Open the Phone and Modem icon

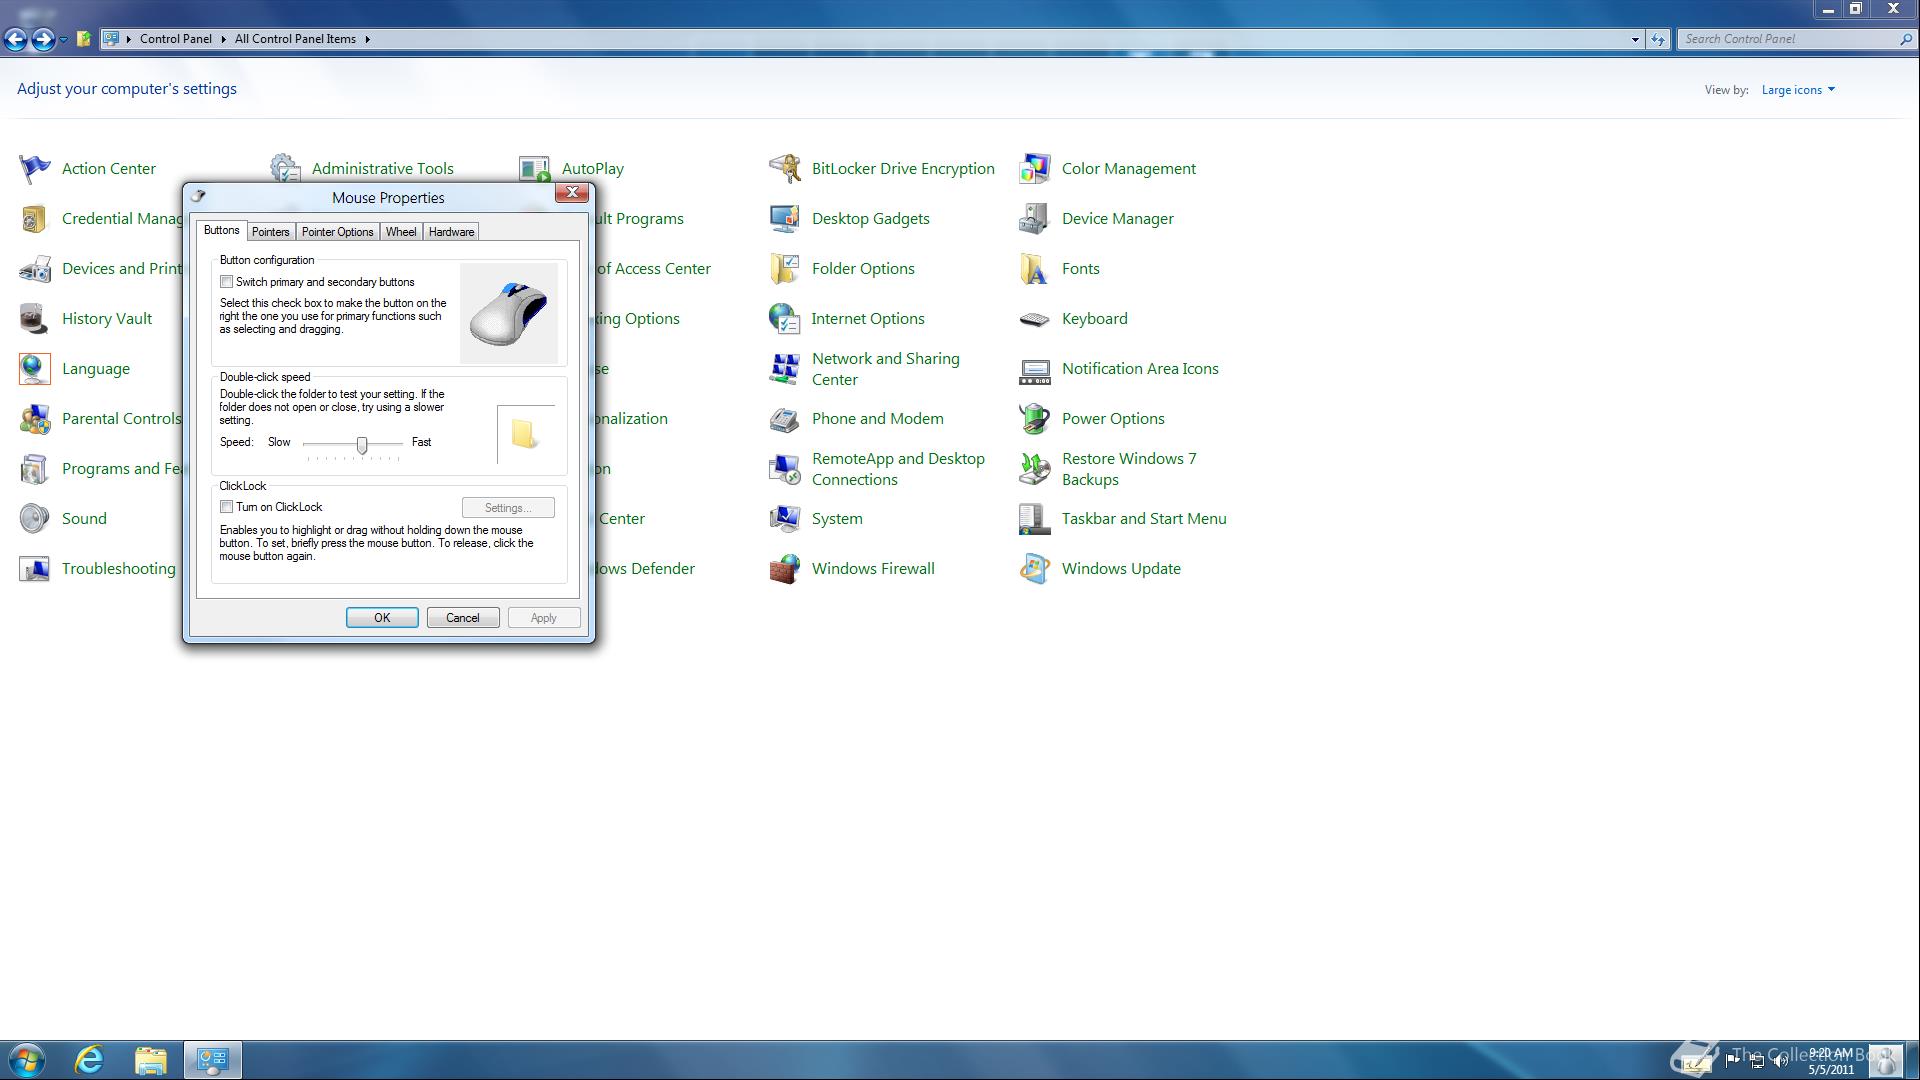(x=785, y=418)
